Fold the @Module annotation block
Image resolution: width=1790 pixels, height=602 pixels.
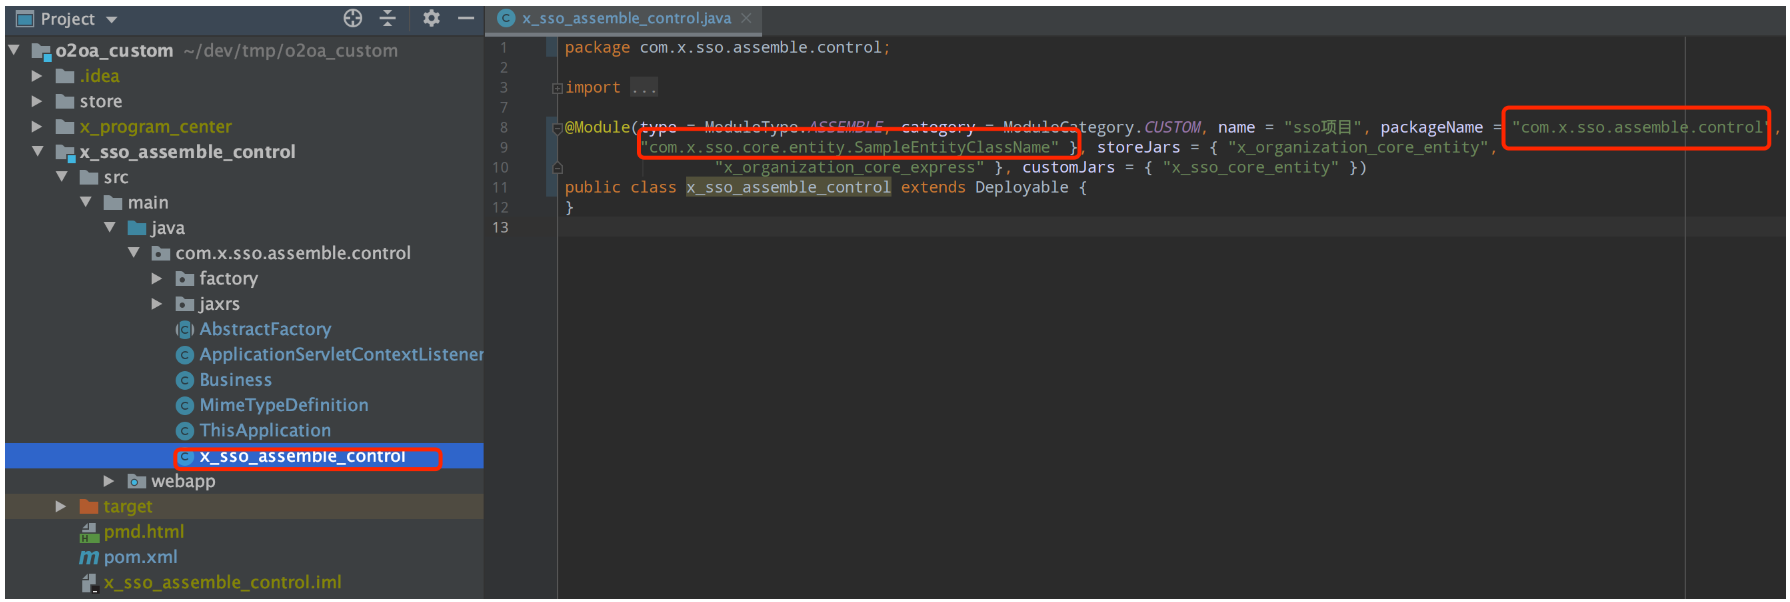point(557,128)
